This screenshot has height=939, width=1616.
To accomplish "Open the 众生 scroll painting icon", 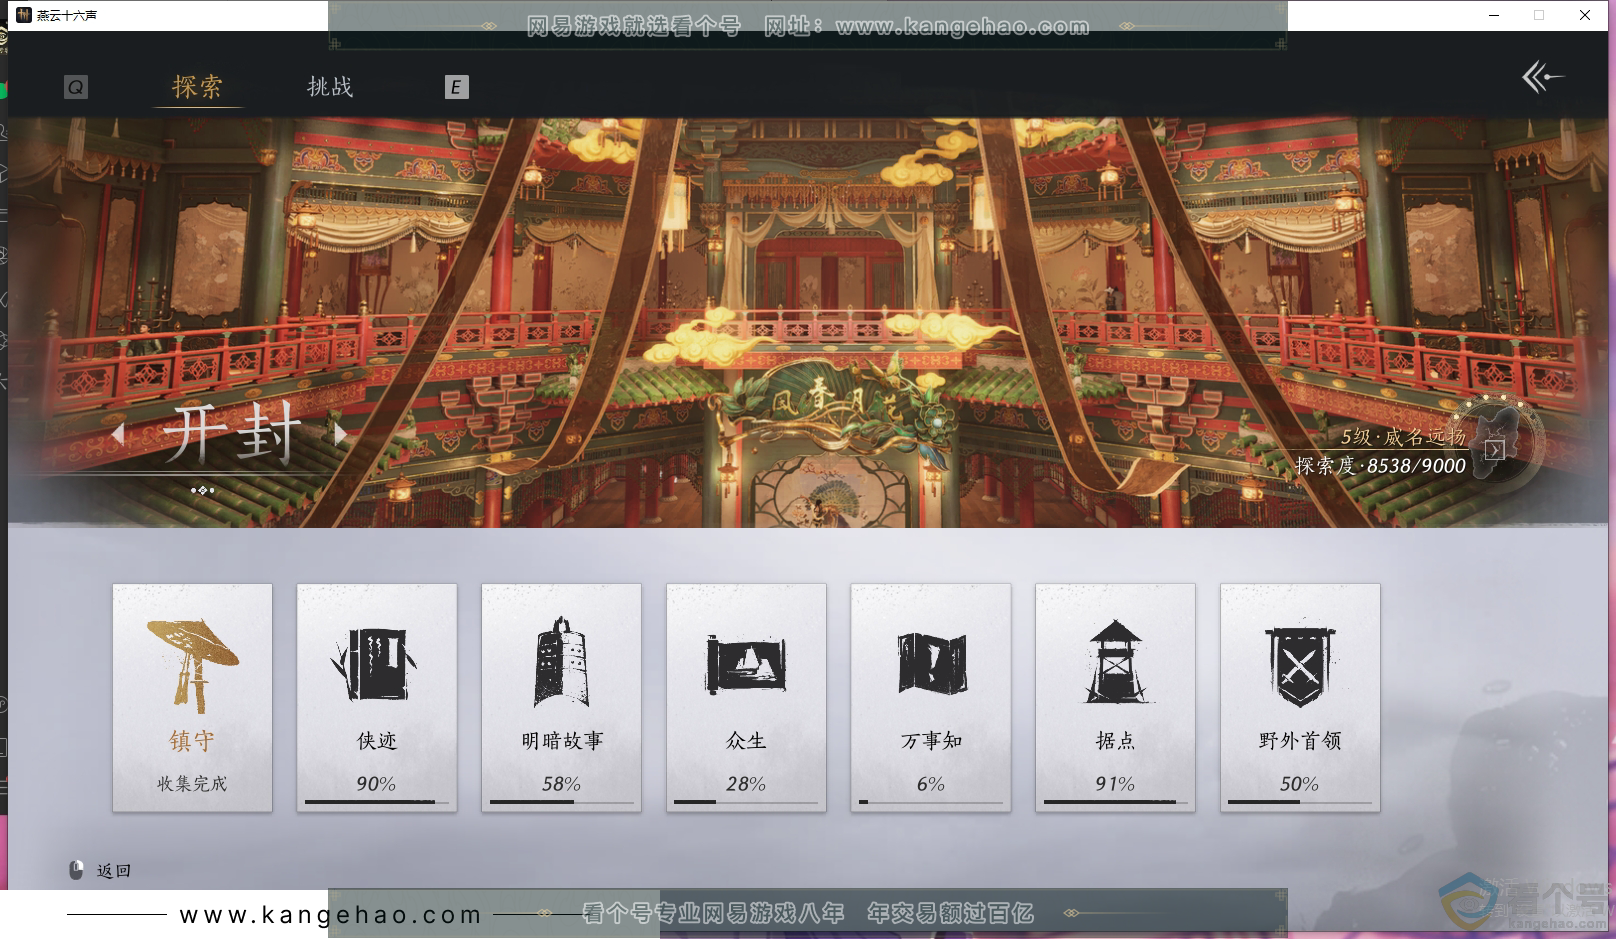I will [x=746, y=664].
